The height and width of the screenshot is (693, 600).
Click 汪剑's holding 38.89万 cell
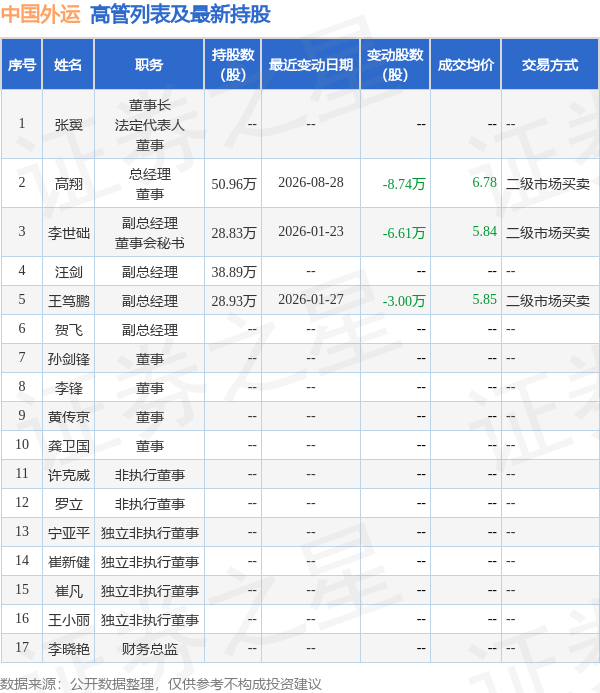pos(234,271)
